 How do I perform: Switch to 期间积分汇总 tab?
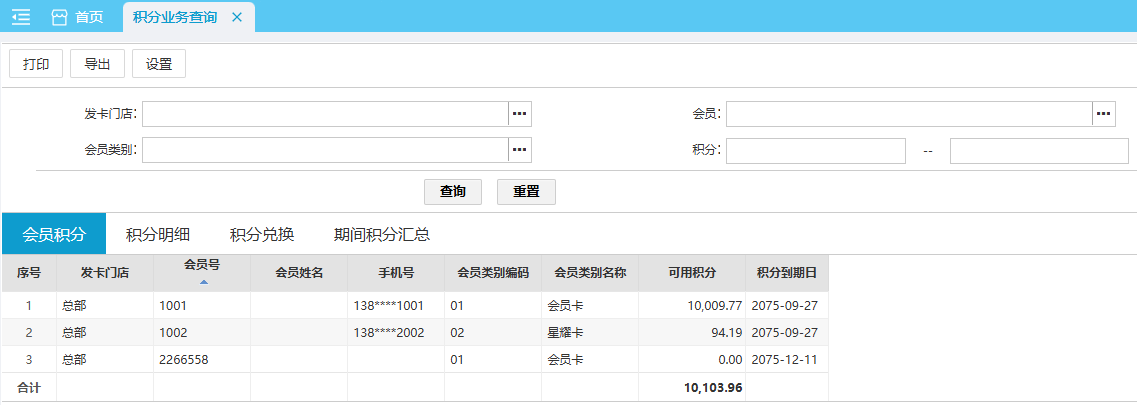[x=382, y=234]
